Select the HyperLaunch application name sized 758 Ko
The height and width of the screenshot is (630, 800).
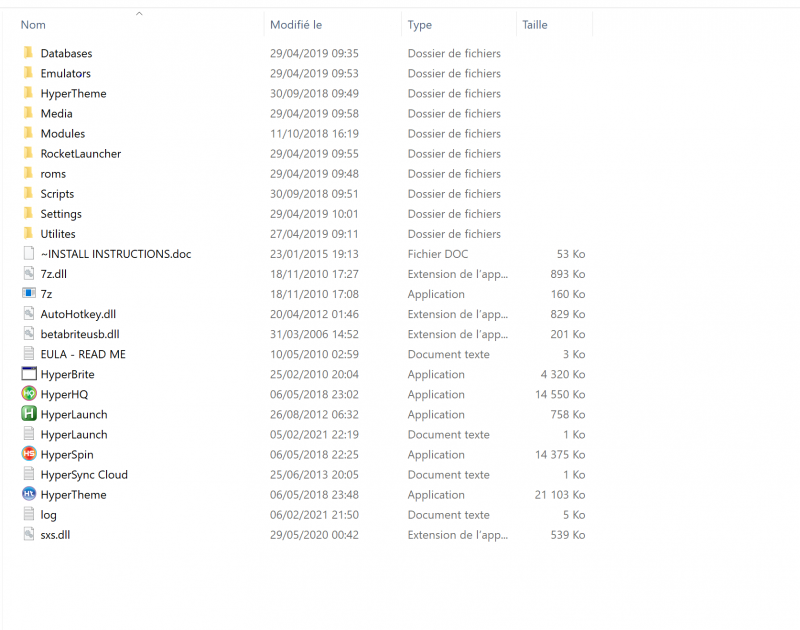pyautogui.click(x=74, y=414)
